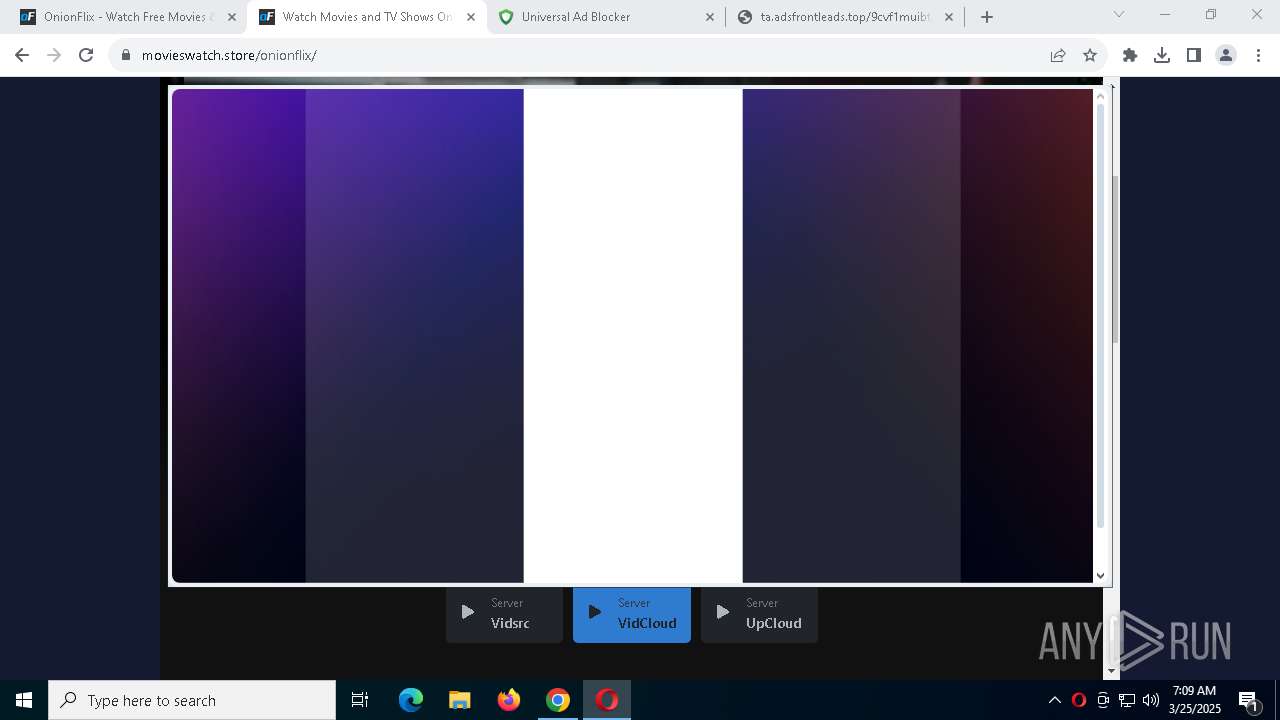Viewport: 1280px width, 720px height.
Task: Click the Type here to search box
Action: (192, 700)
